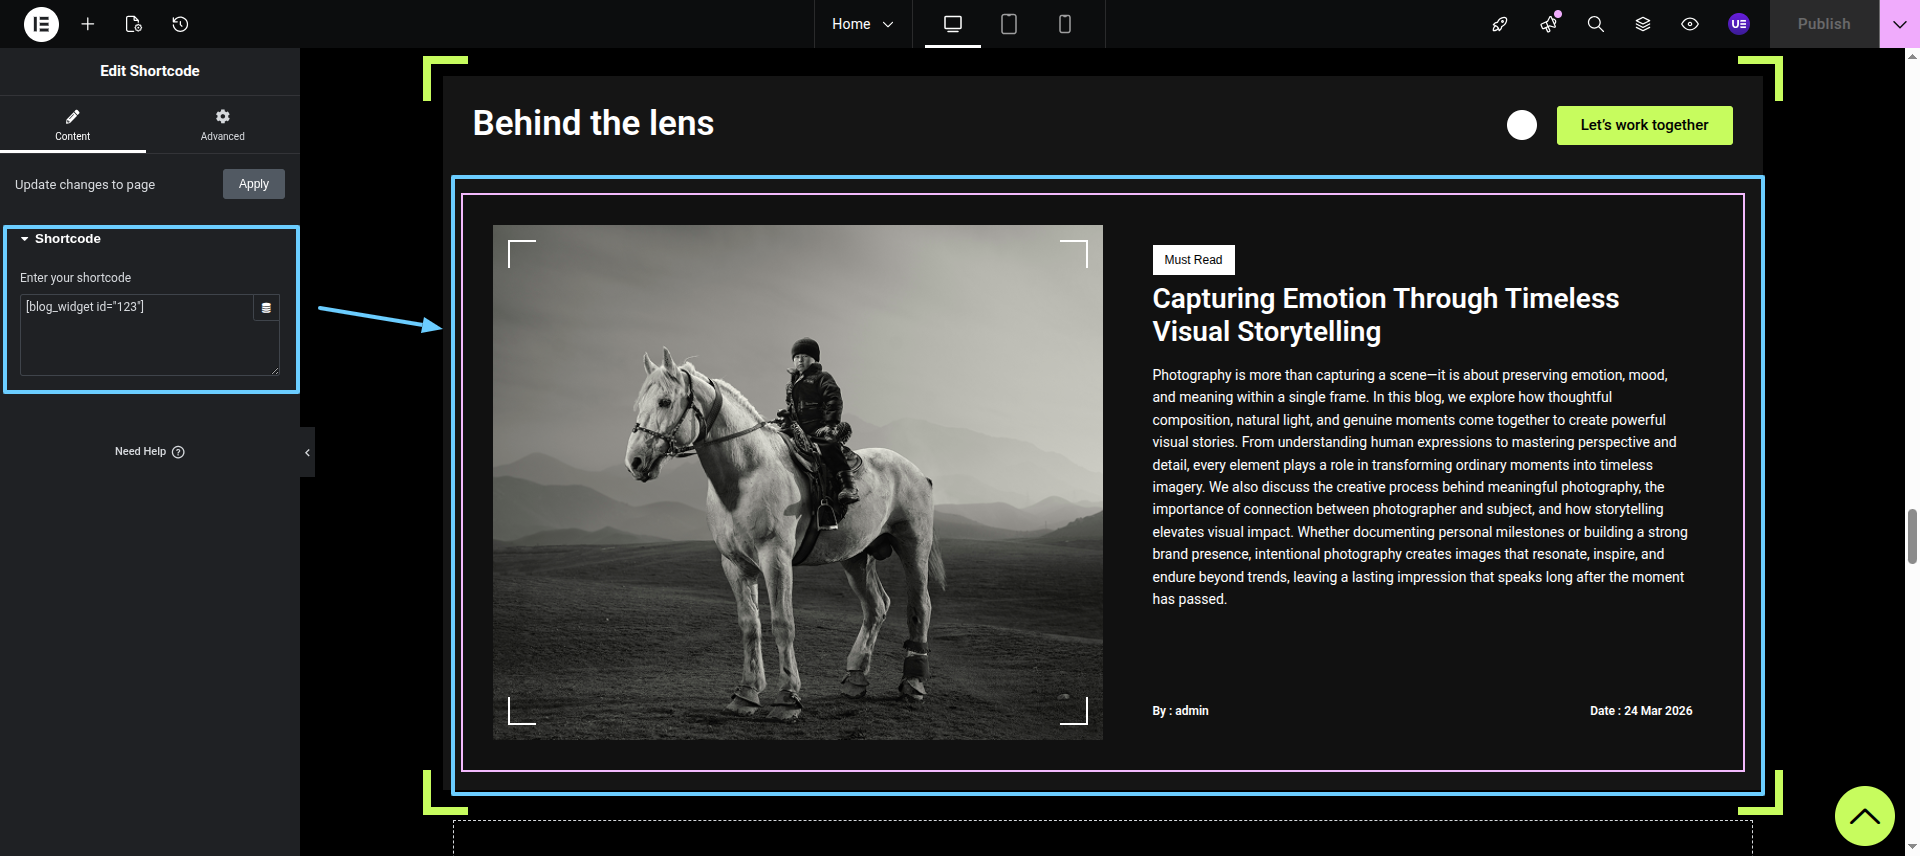Click the plus icon to add element
The width and height of the screenshot is (1920, 856).
(x=88, y=24)
